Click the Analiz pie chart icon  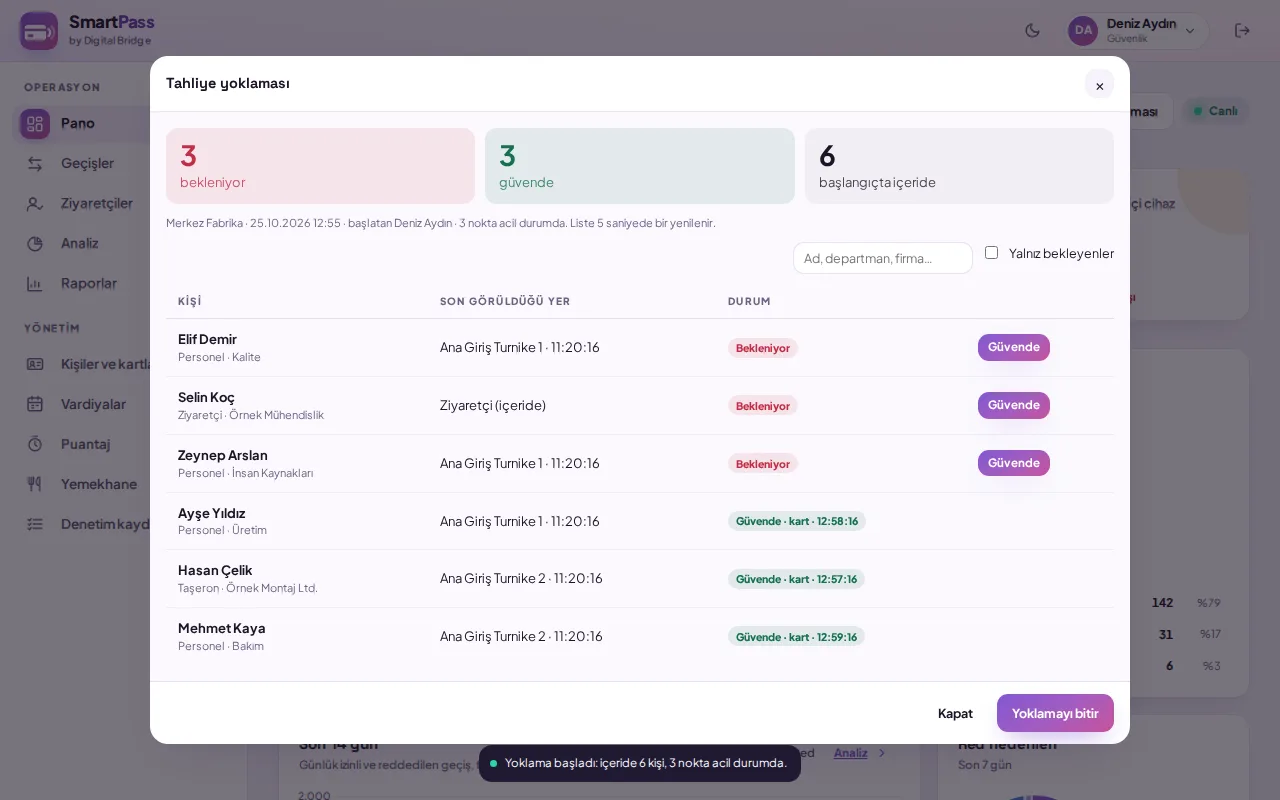coord(35,244)
